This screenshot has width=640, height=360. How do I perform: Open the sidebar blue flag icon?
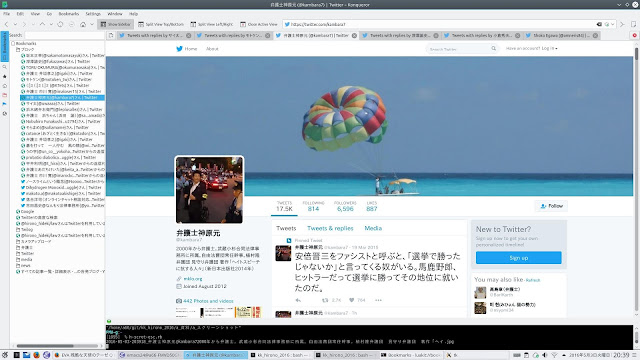coord(4,104)
